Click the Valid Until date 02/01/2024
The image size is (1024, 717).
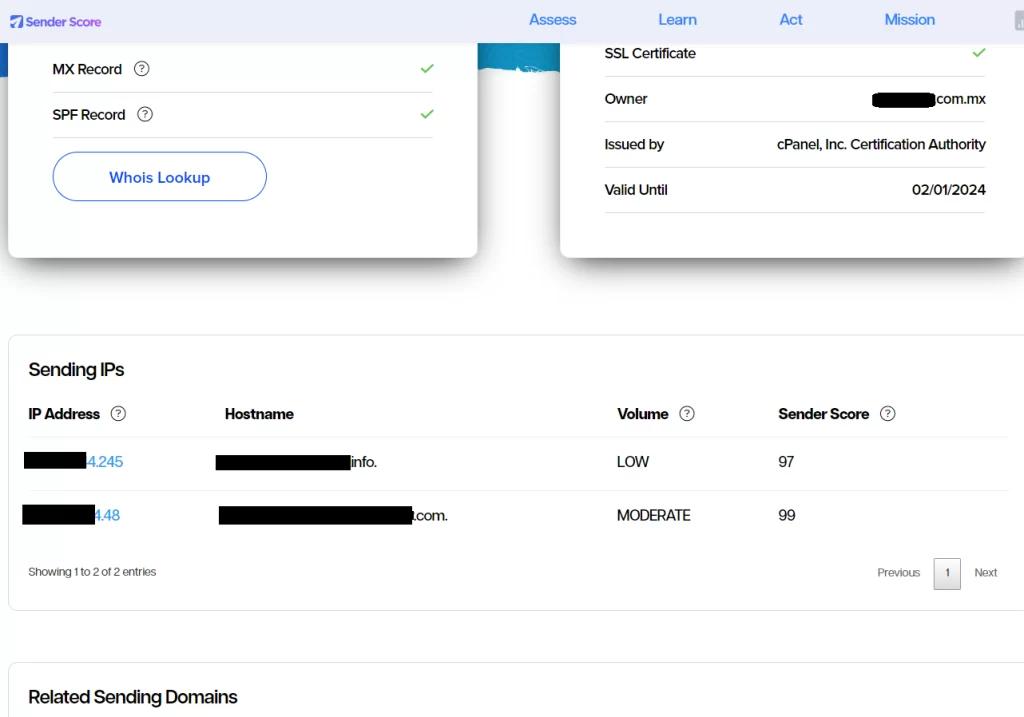pyautogui.click(x=948, y=190)
